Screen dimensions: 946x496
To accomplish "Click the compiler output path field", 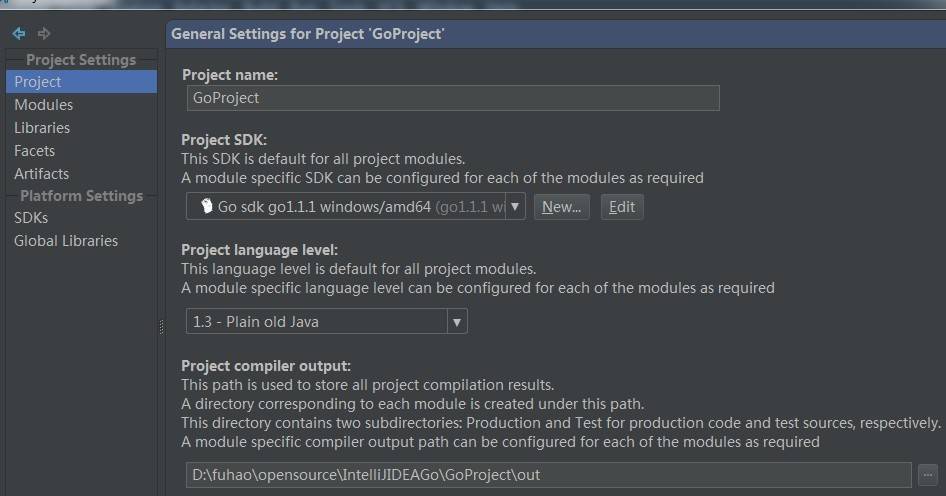I will [548, 474].
